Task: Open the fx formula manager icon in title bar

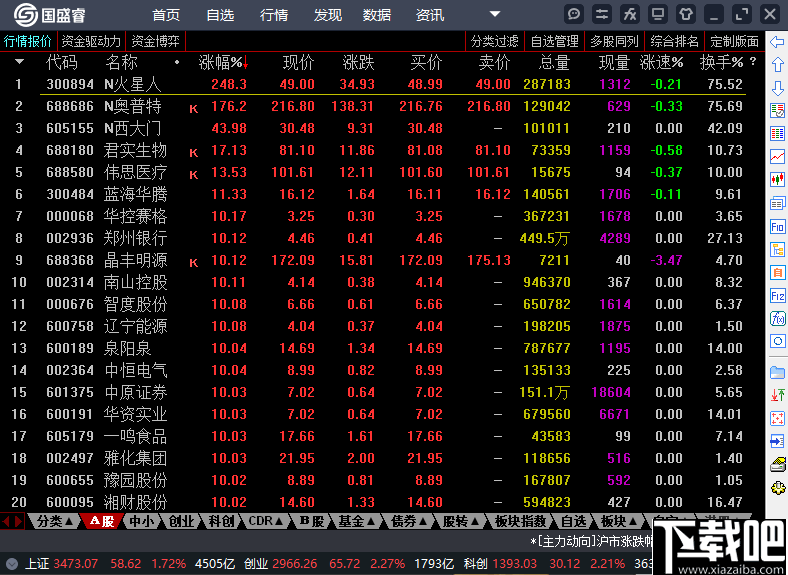Action: [x=630, y=14]
